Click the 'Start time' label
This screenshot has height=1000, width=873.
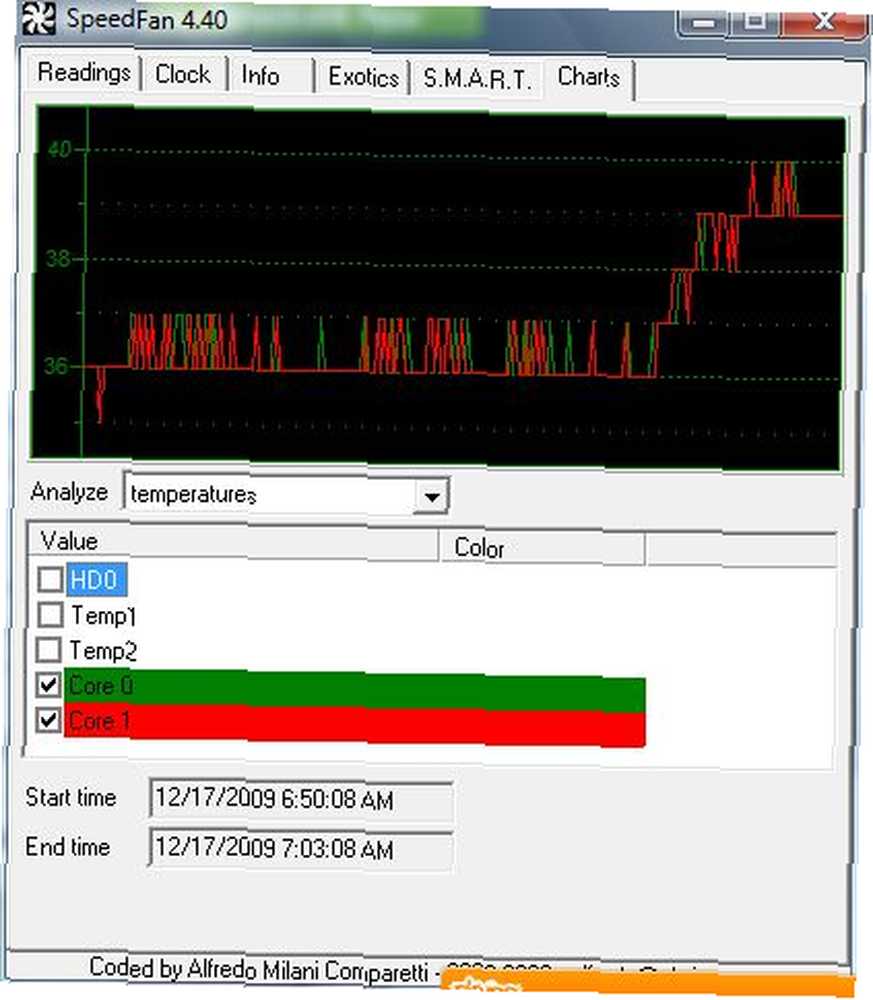click(71, 797)
